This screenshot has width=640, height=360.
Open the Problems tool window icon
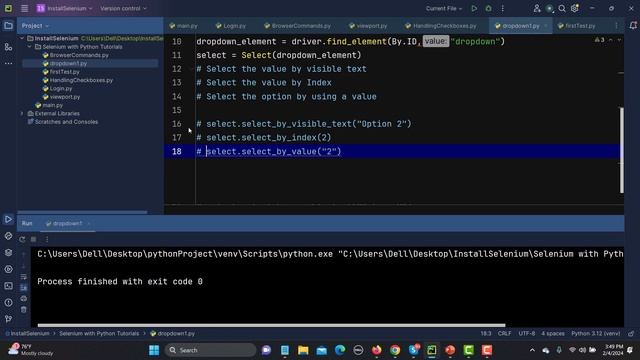[x=8, y=303]
